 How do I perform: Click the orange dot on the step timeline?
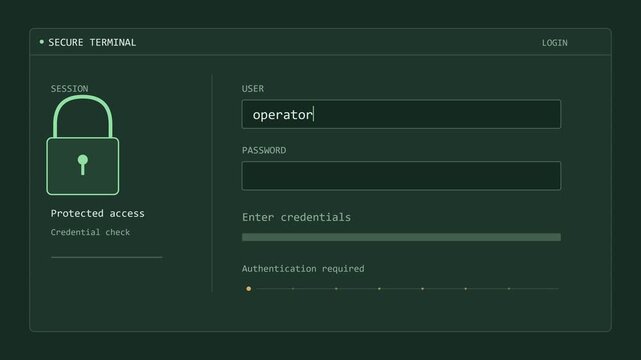(249, 289)
